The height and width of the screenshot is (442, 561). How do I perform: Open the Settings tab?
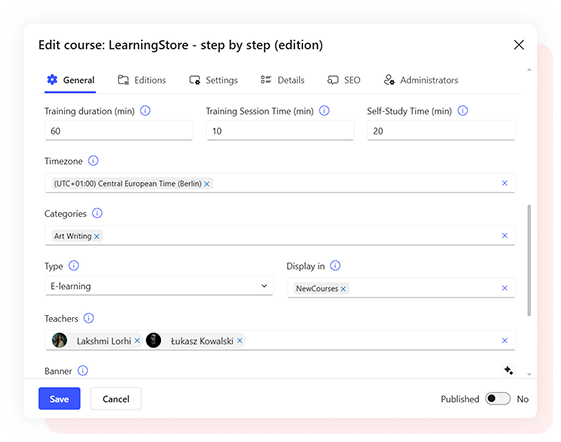pos(214,80)
